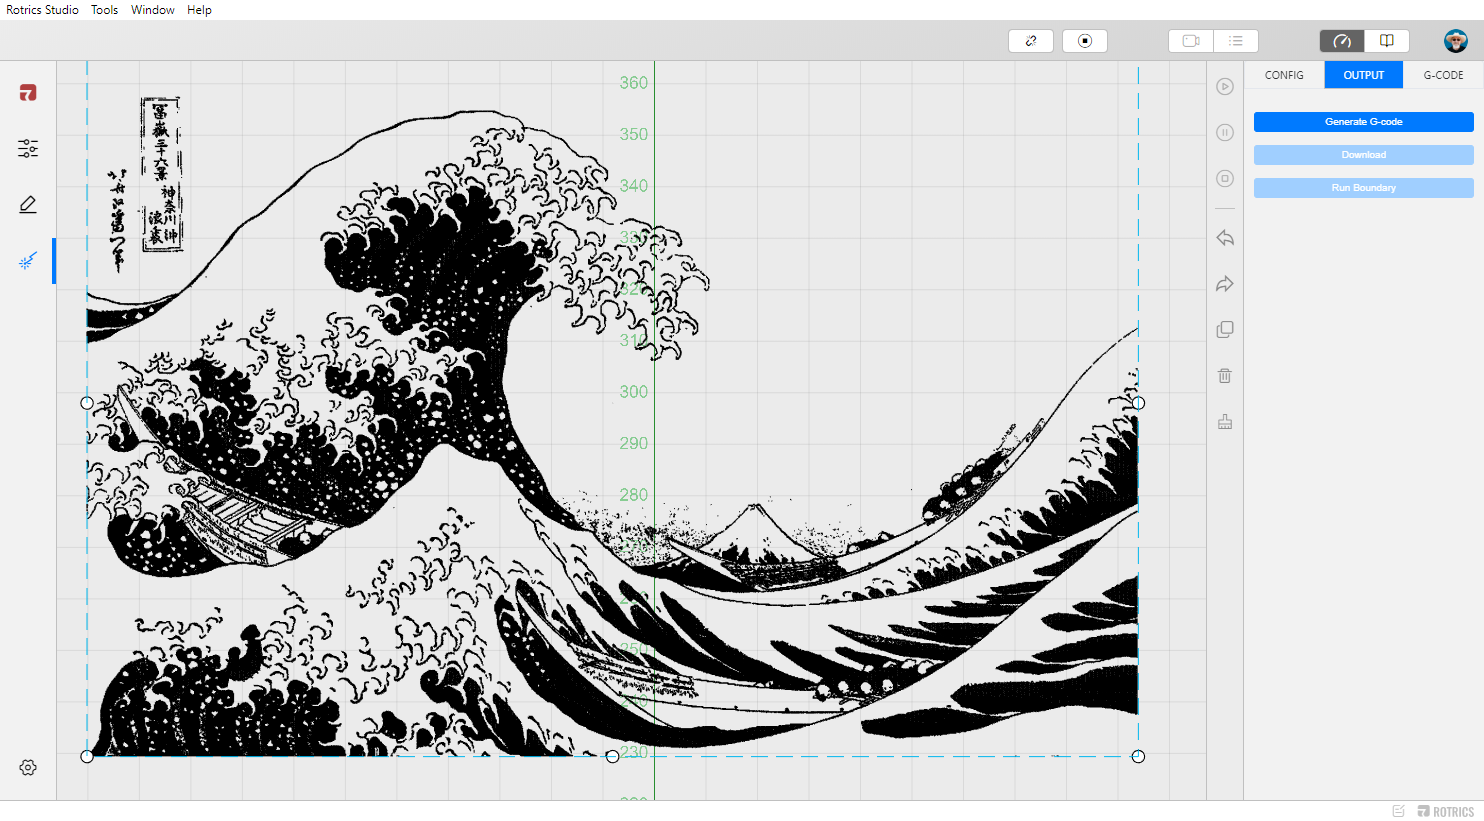The height and width of the screenshot is (821, 1484).
Task: Stop the job with the square stop icon
Action: coord(1225,179)
